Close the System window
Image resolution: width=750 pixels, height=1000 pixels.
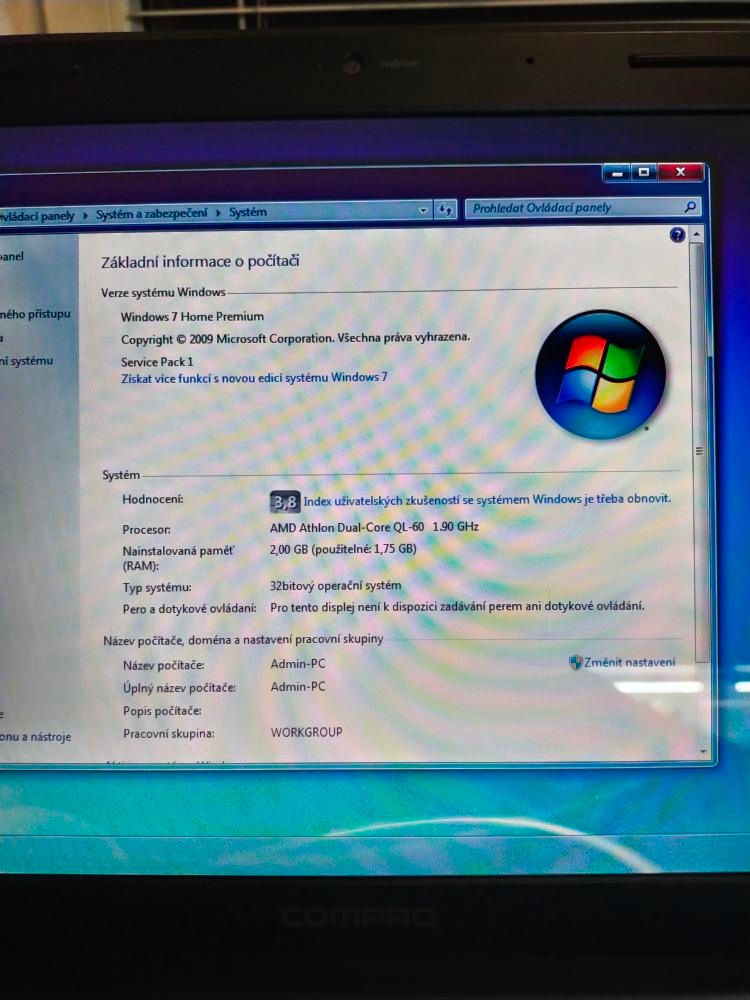click(680, 172)
